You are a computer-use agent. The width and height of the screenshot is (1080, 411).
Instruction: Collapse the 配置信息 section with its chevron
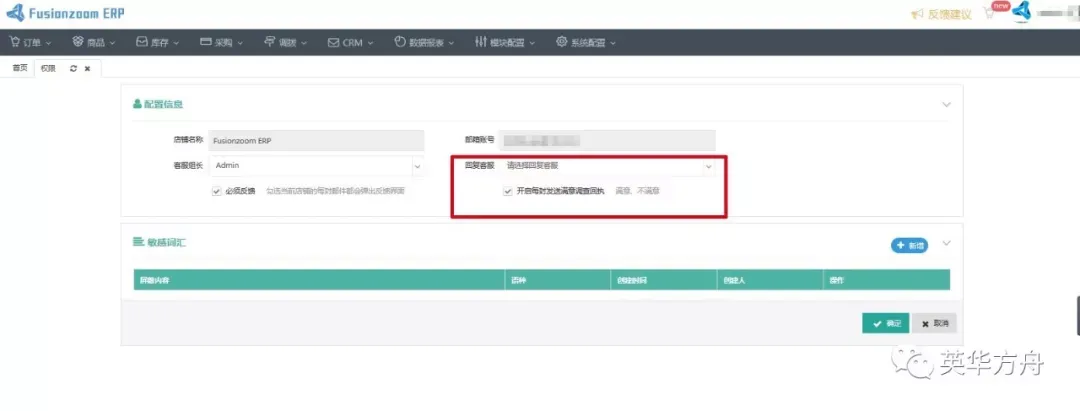[x=946, y=105]
